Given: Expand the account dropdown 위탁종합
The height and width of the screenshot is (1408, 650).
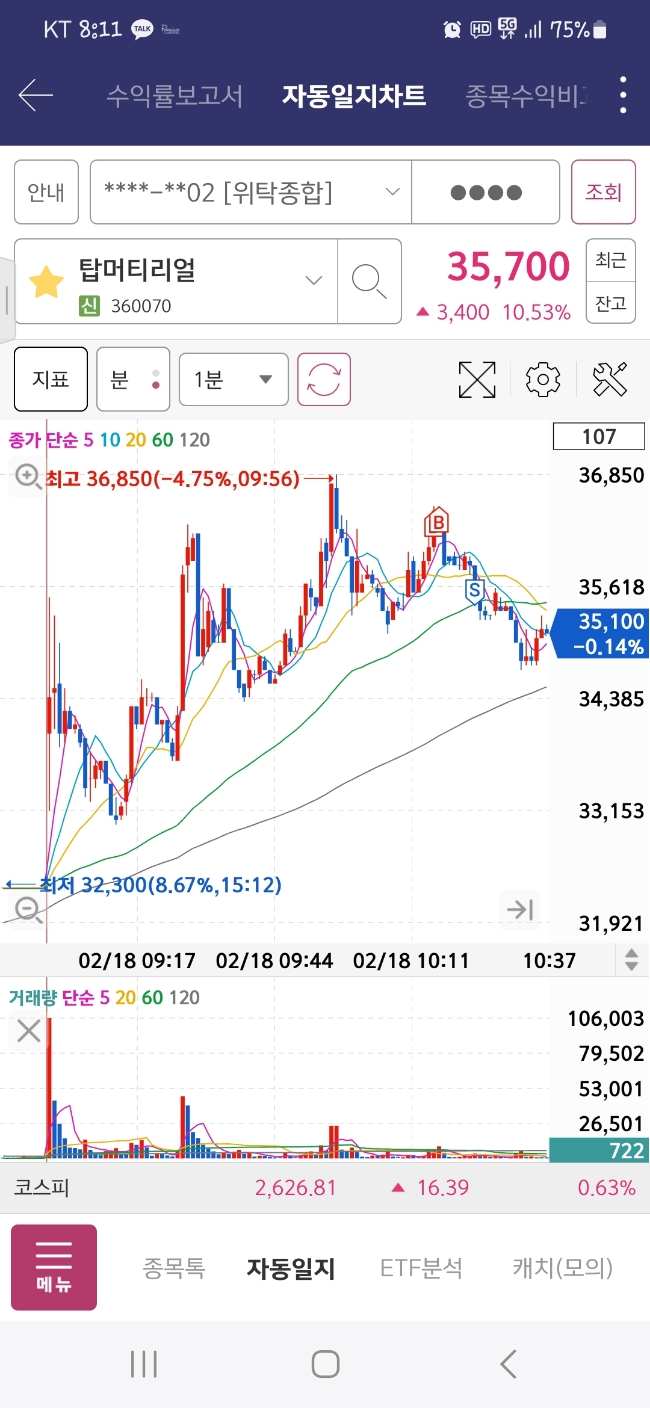Looking at the screenshot, I should pyautogui.click(x=250, y=192).
